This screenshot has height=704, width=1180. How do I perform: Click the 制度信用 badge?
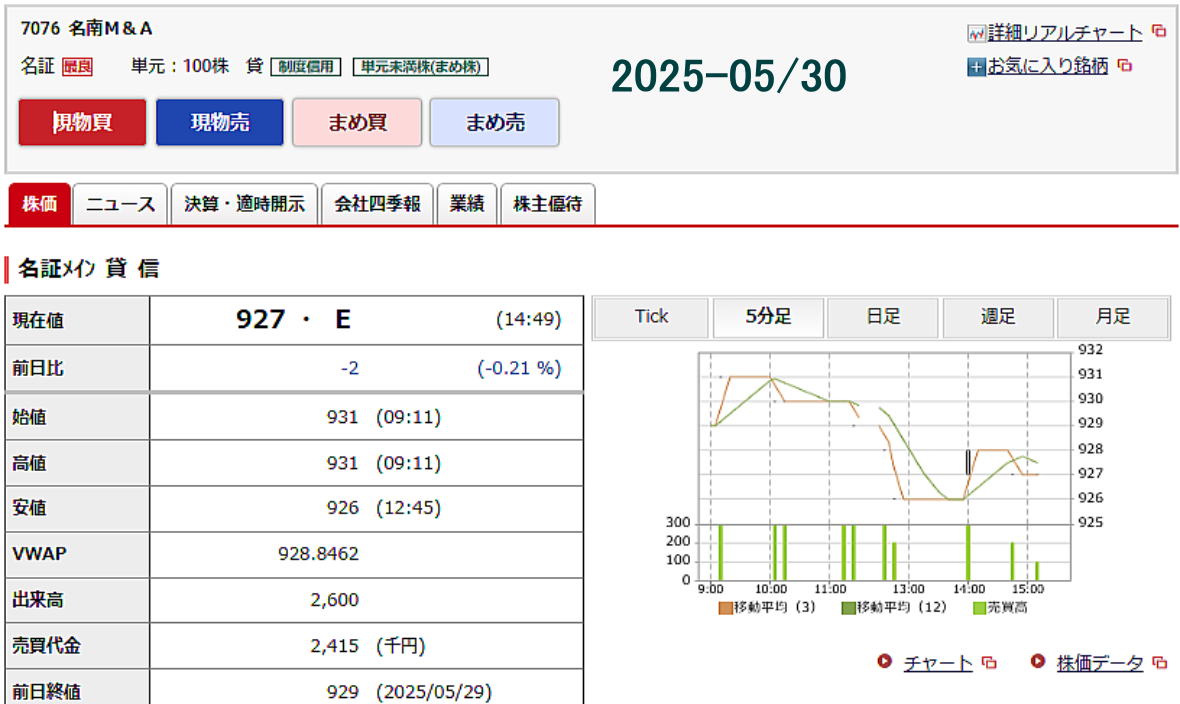click(x=306, y=67)
